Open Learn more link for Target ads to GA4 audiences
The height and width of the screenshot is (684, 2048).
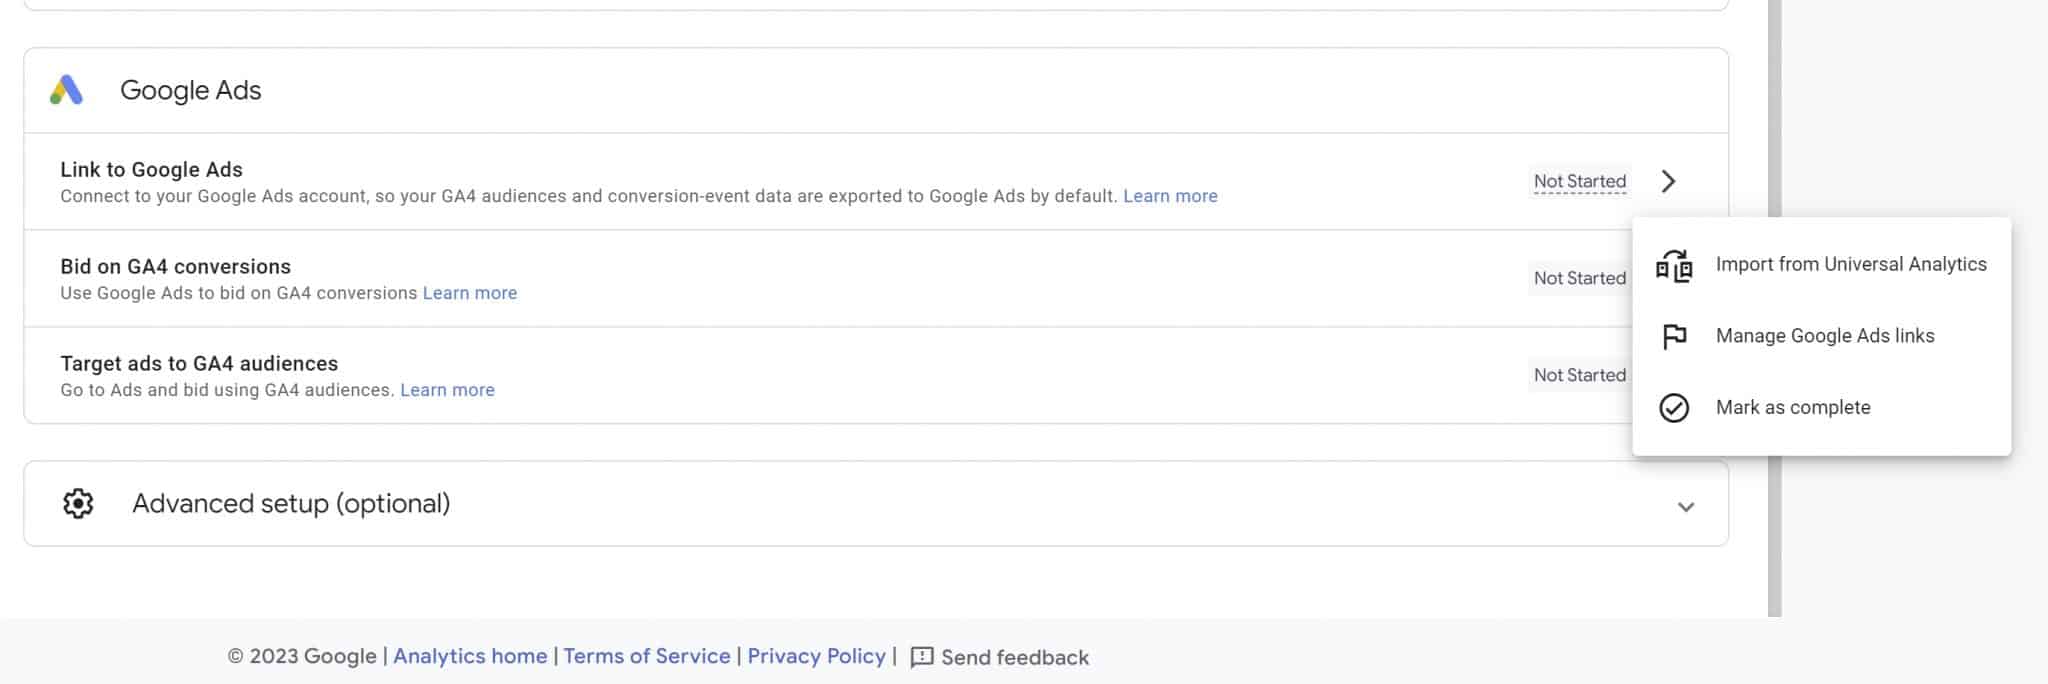[447, 390]
